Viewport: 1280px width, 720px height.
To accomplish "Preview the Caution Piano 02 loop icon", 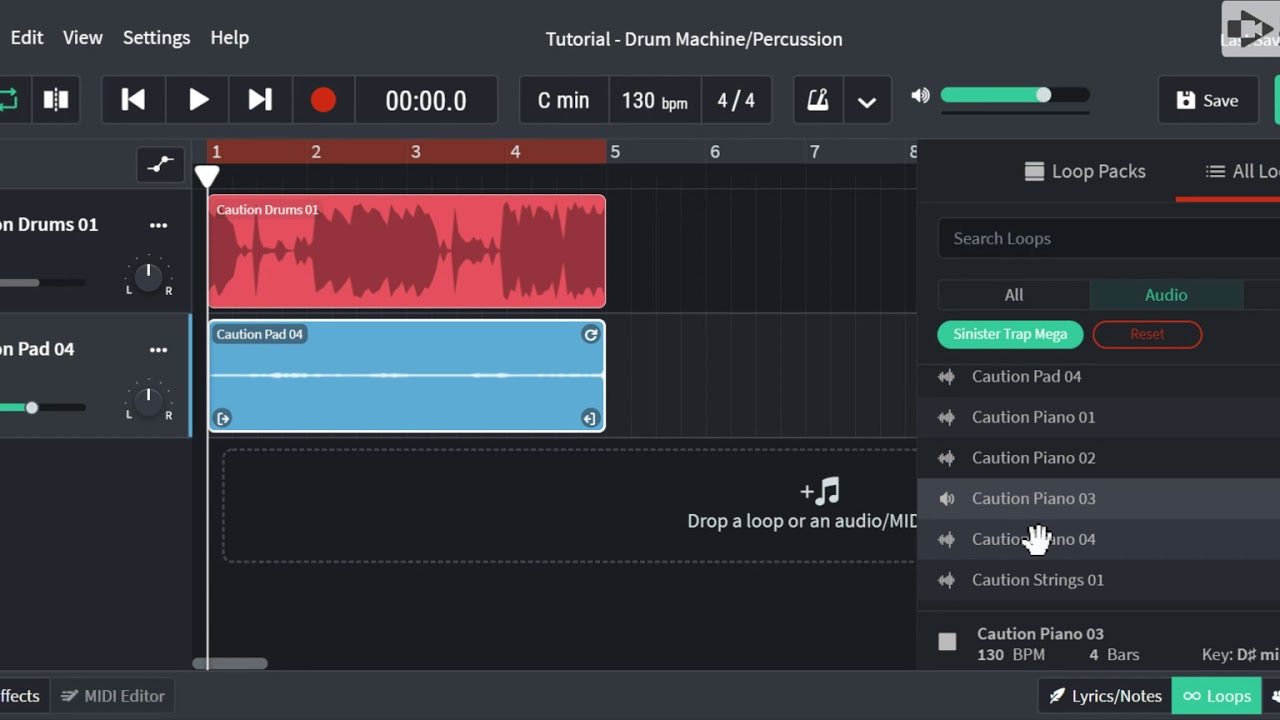I will pyautogui.click(x=946, y=458).
